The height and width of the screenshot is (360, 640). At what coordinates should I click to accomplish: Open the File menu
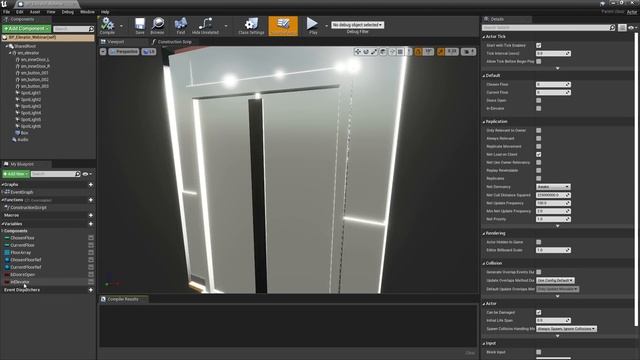pos(7,12)
